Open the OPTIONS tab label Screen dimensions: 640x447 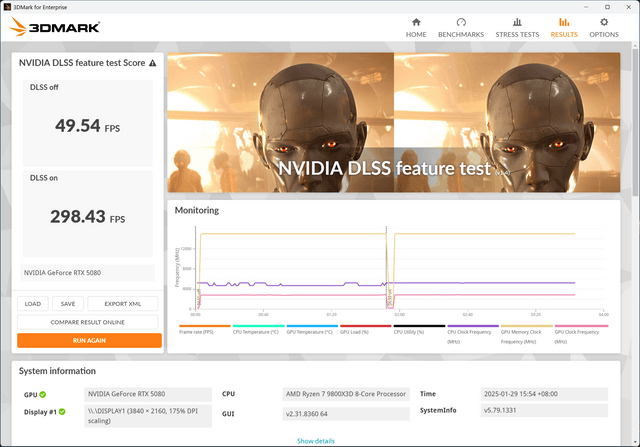(604, 35)
